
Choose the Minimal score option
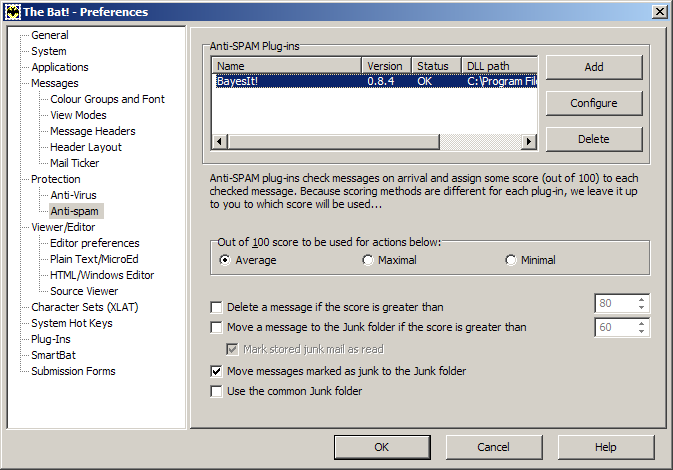[x=511, y=260]
